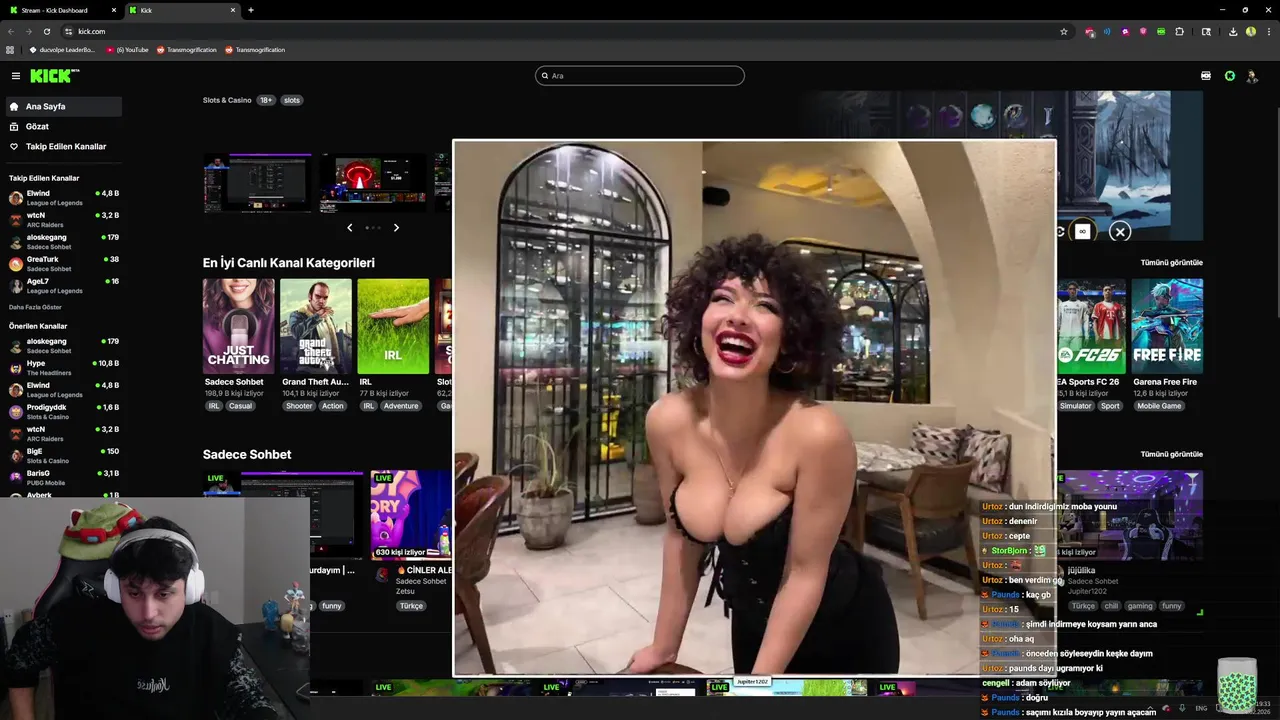
Task: Open the Chrome downloads icon
Action: point(1233,31)
